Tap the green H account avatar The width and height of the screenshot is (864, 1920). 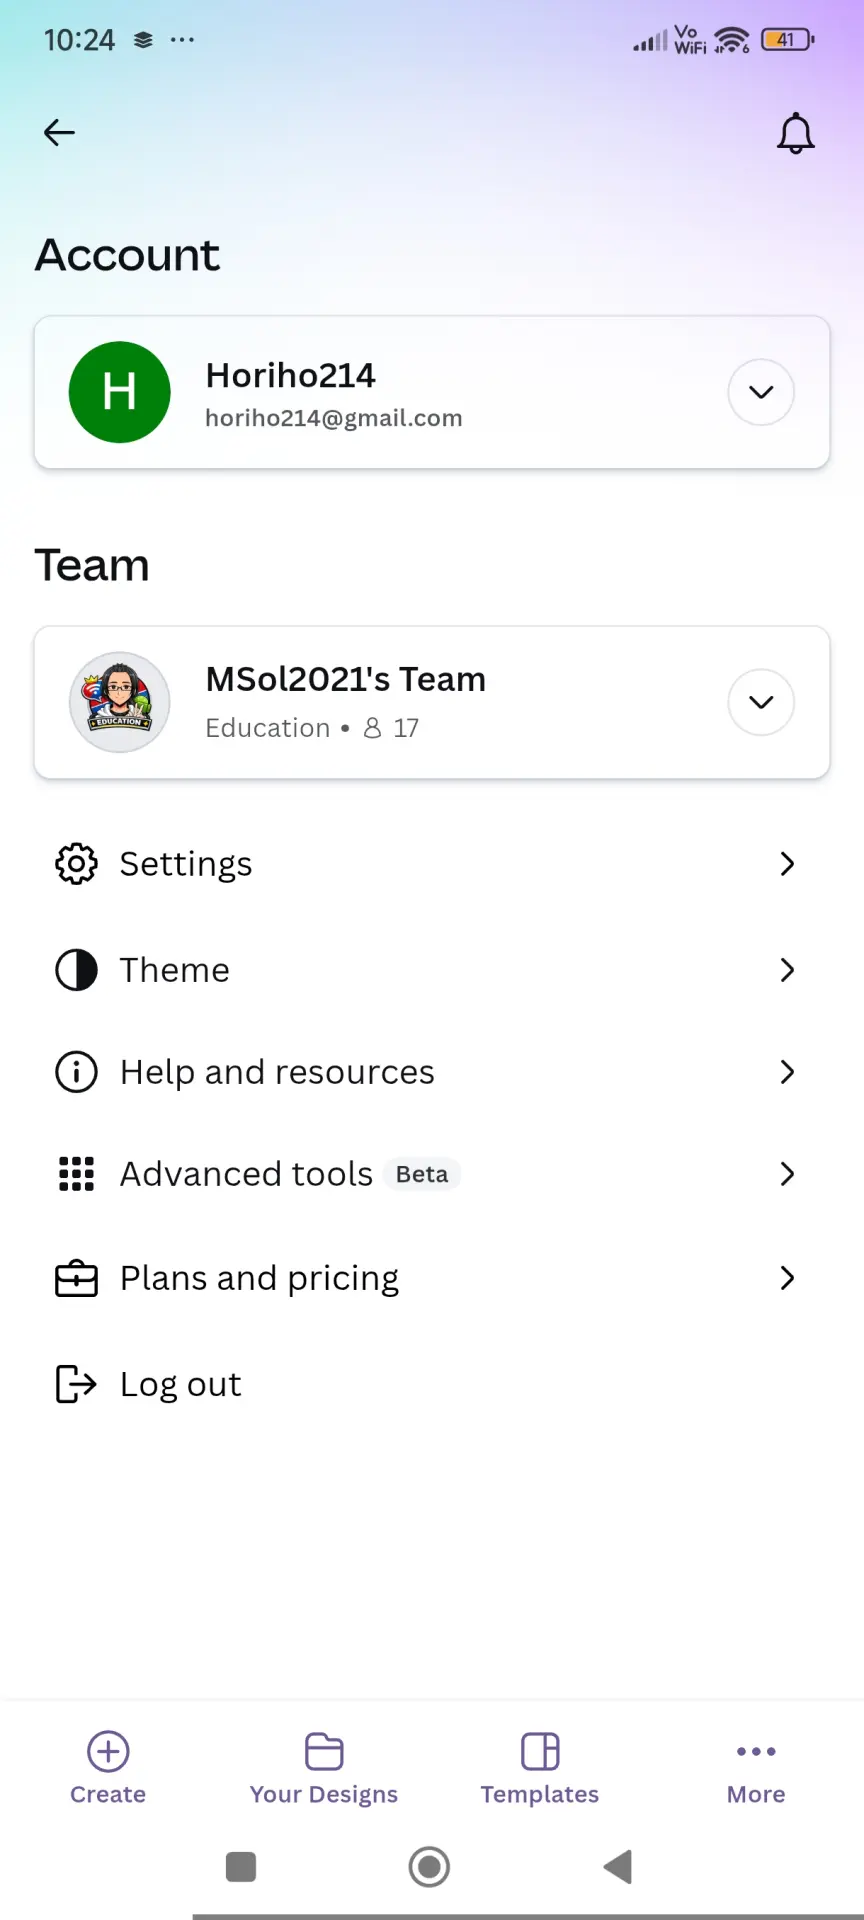120,392
